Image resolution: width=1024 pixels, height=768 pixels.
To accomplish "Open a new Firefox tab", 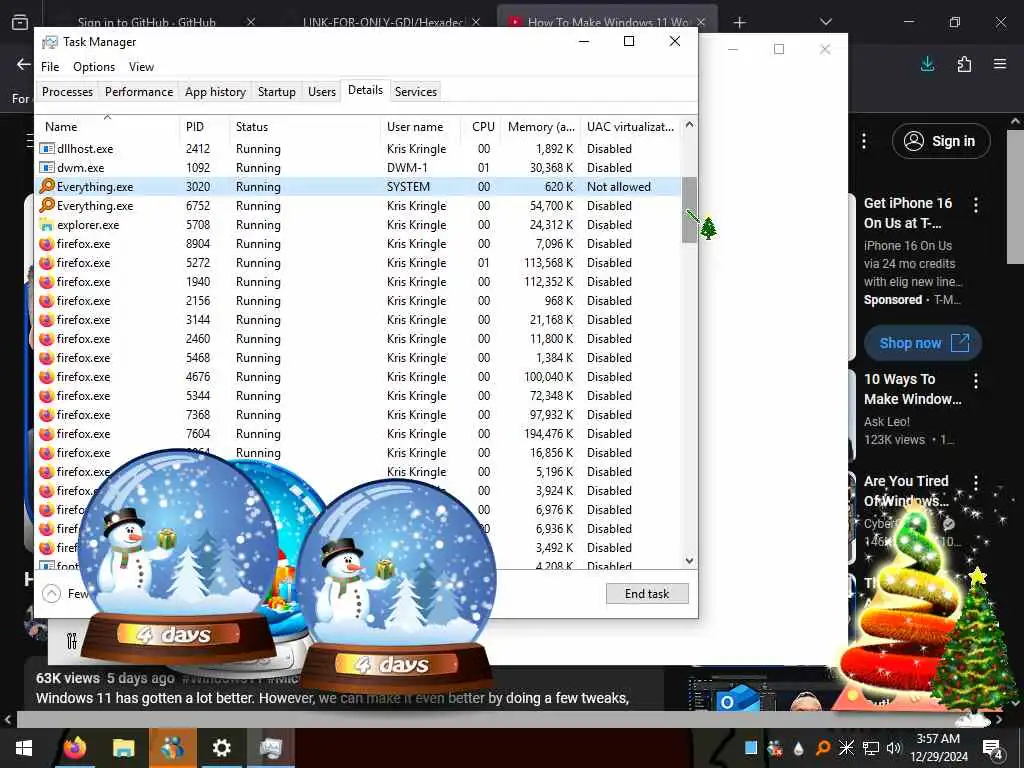I will [x=739, y=23].
